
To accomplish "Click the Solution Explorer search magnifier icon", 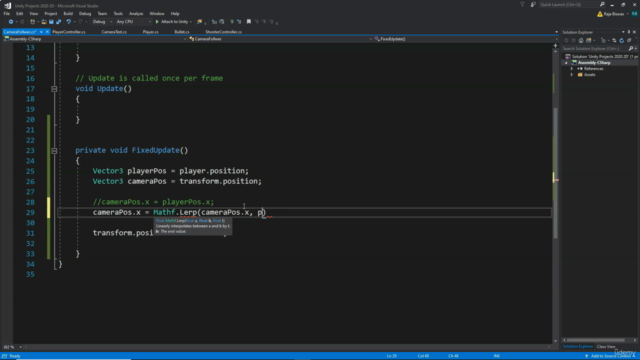I will click(x=631, y=49).
